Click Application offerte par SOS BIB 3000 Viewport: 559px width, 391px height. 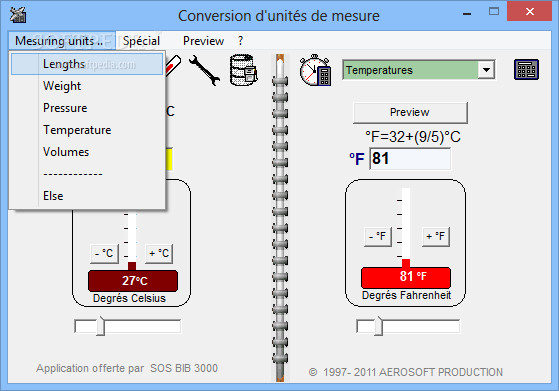point(127,368)
